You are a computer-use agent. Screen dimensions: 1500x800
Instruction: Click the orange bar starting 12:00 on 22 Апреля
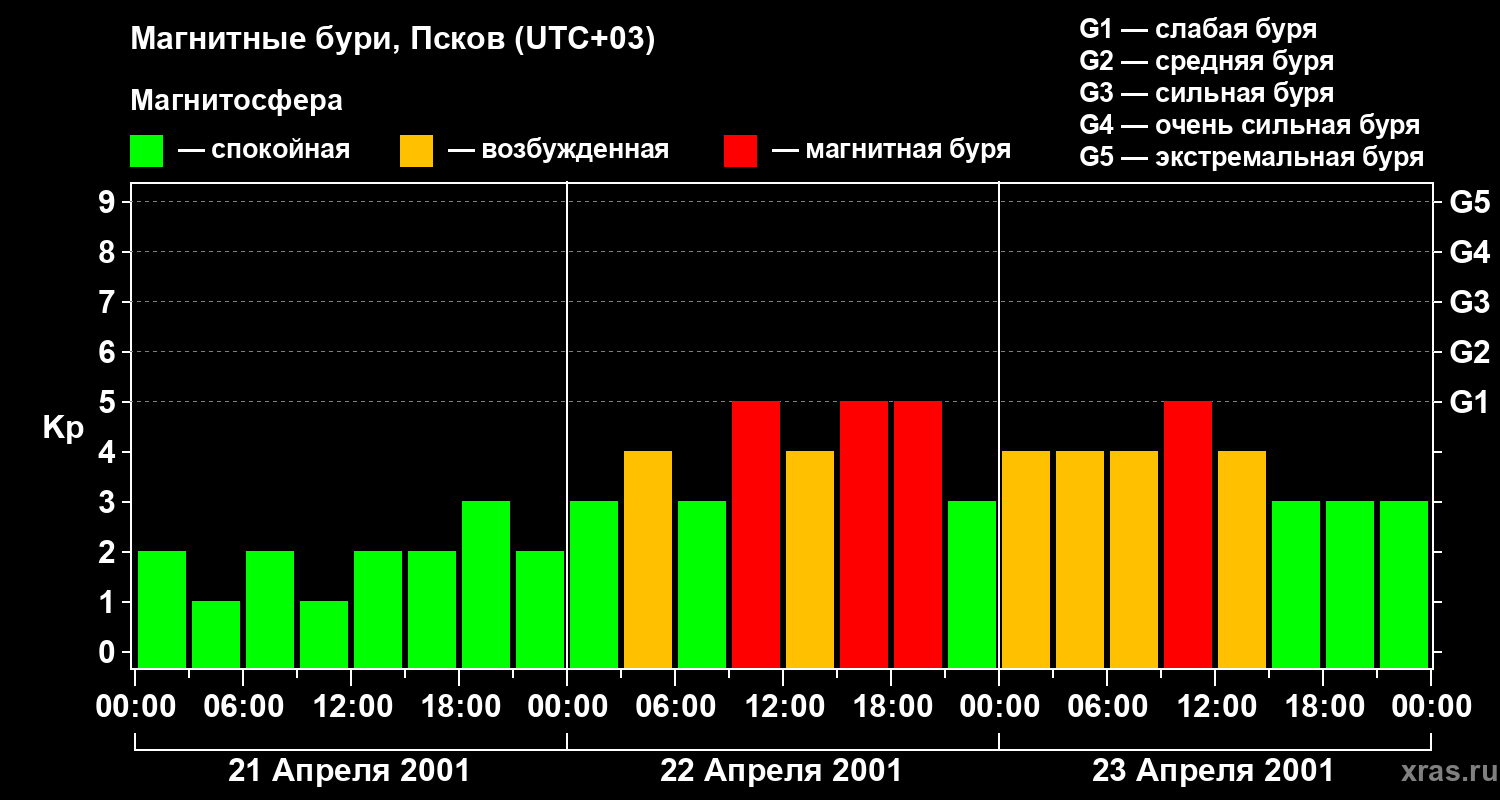[810, 559]
